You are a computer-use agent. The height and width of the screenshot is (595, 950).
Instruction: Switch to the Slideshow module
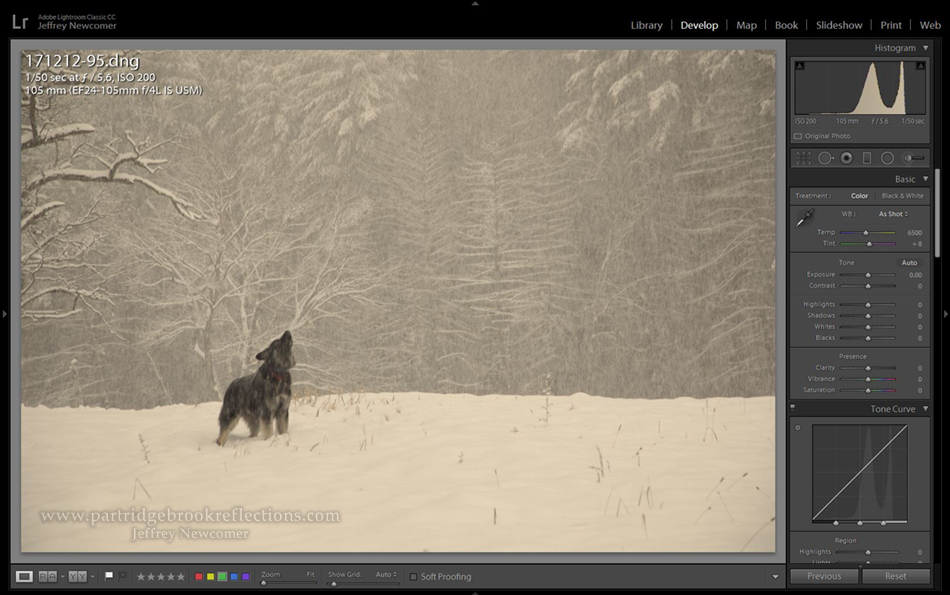coord(839,25)
